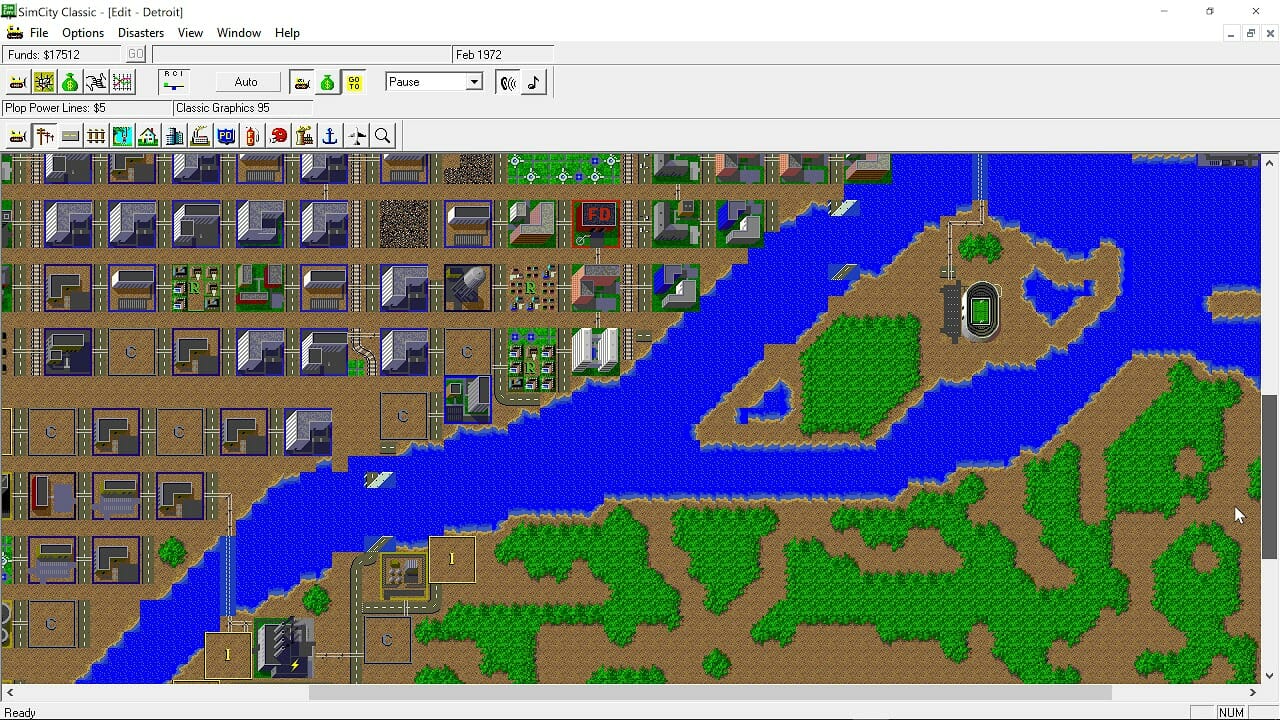The image size is (1280, 720).
Task: Click the magnifying glass query tool
Action: click(x=382, y=136)
